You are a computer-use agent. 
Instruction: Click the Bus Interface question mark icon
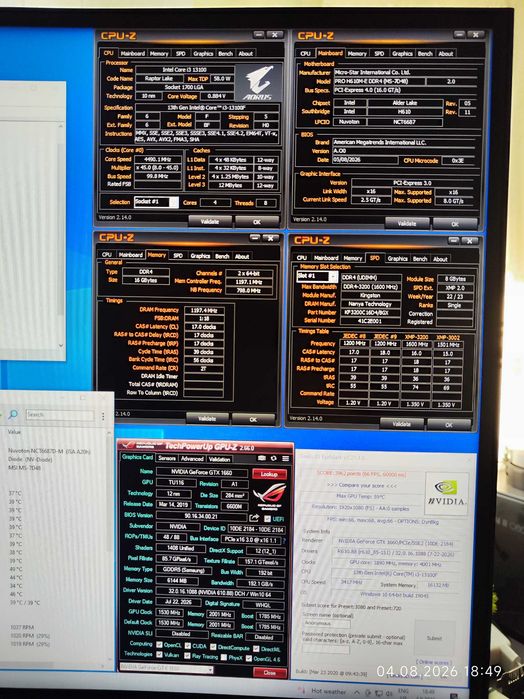tap(285, 540)
